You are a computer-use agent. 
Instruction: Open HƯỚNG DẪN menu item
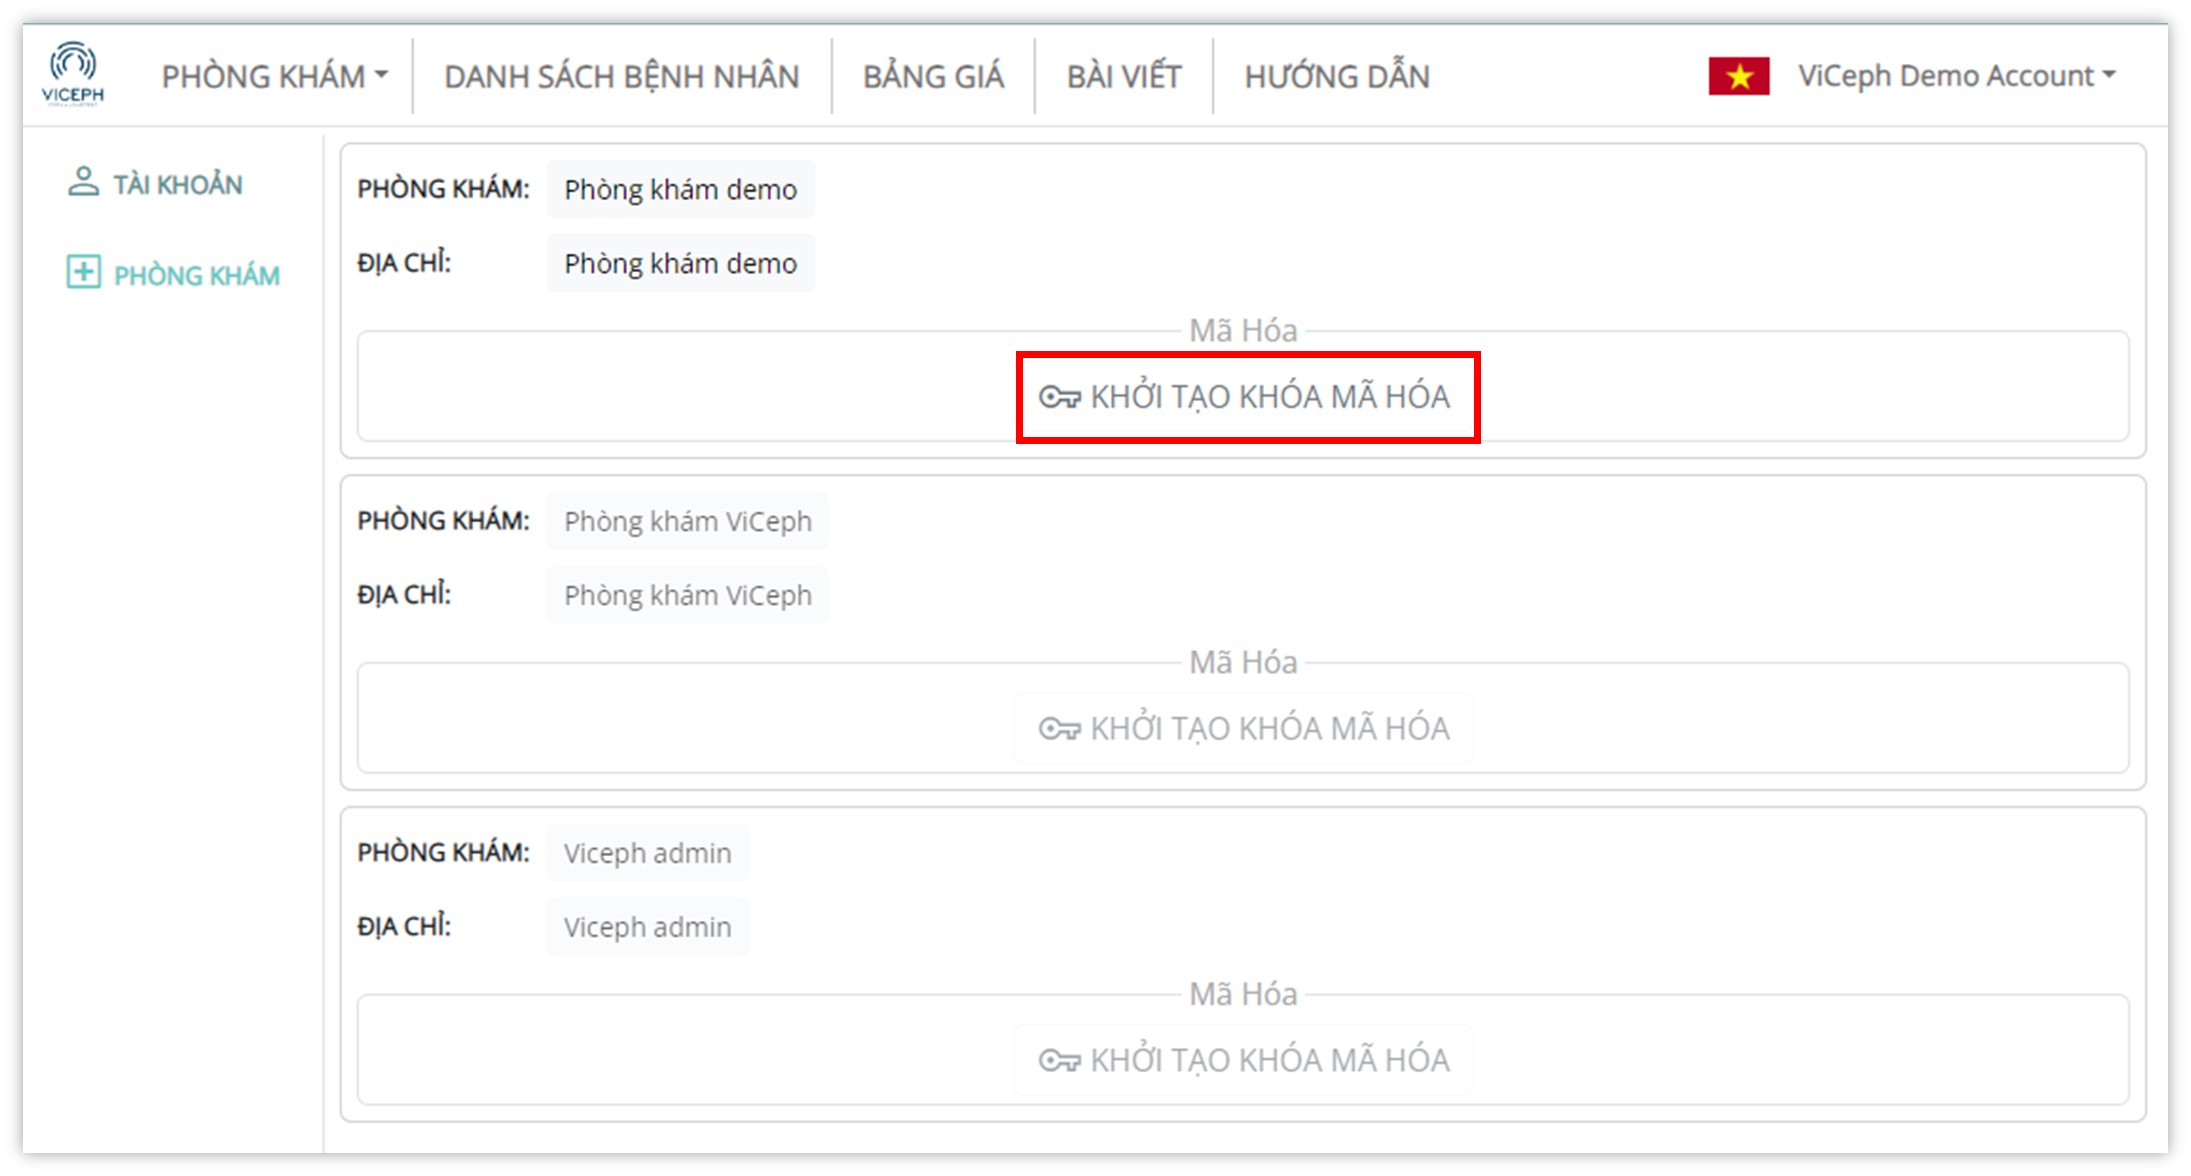[x=1337, y=76]
